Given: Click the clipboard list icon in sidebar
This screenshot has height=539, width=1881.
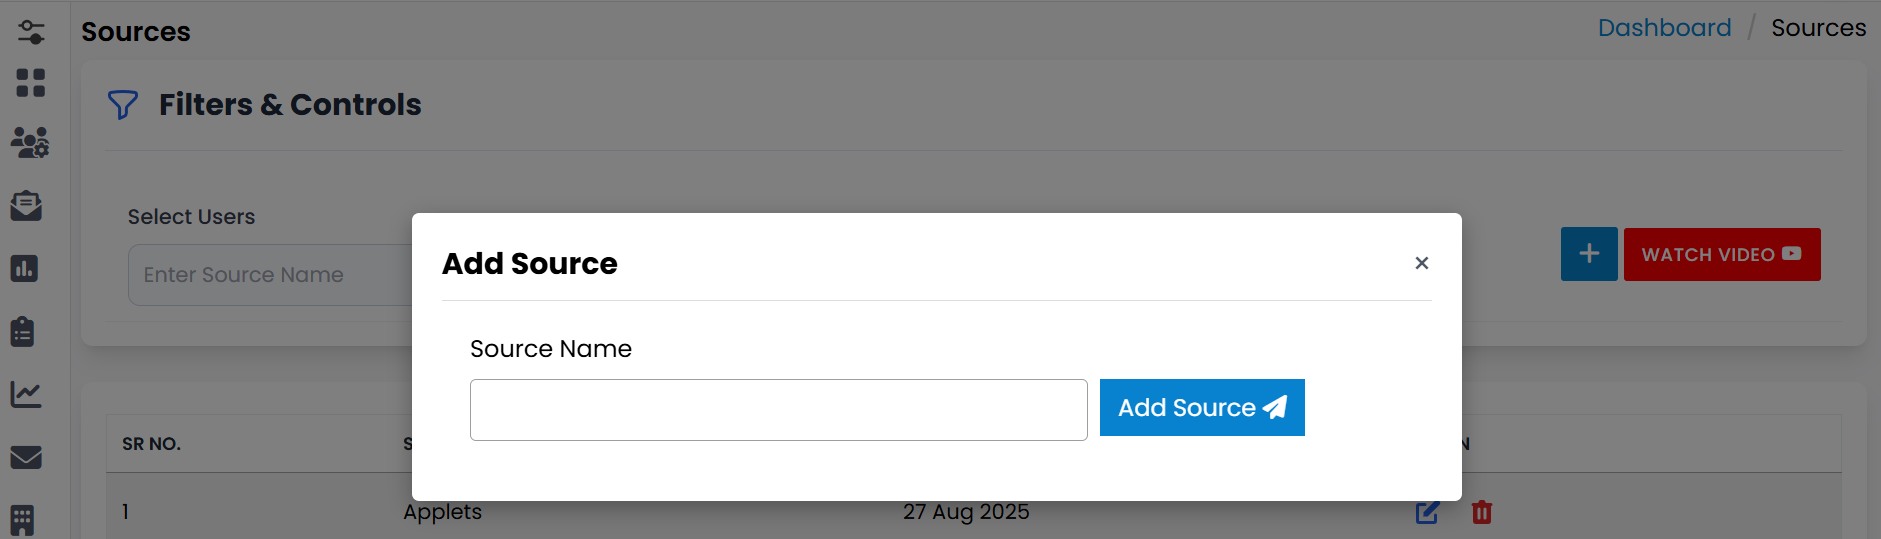Looking at the screenshot, I should point(23,331).
